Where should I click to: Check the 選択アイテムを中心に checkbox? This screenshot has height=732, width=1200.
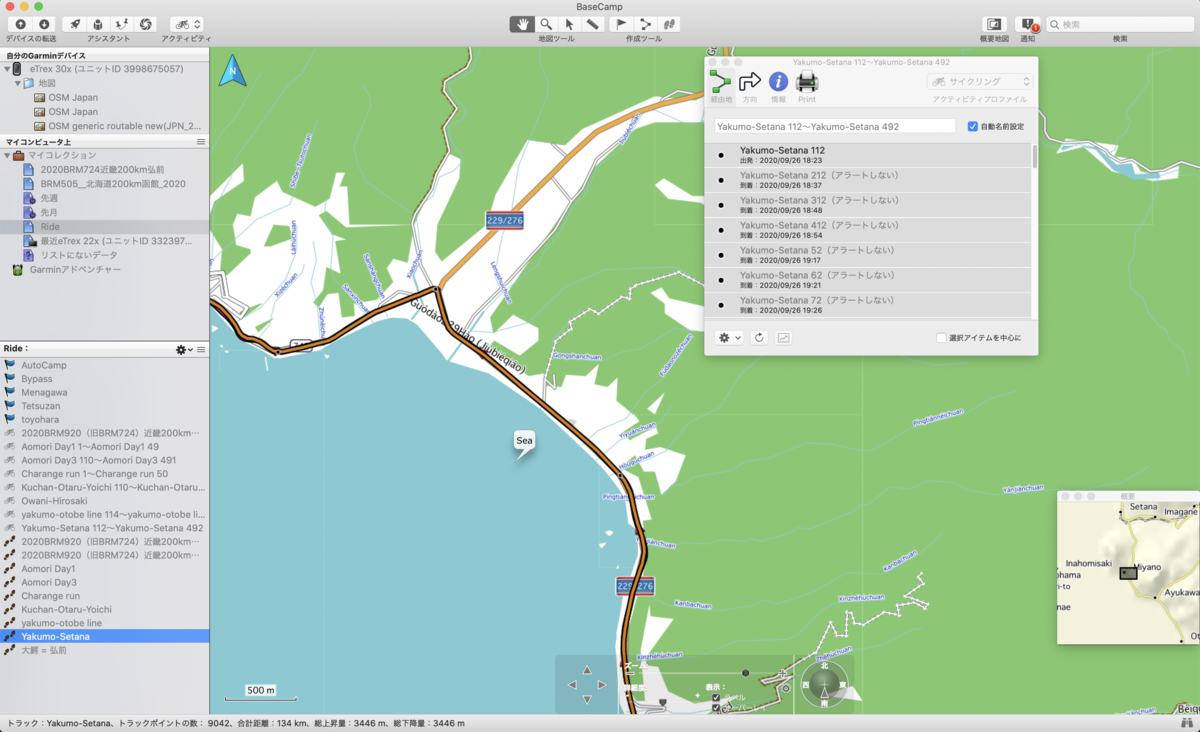pos(941,338)
